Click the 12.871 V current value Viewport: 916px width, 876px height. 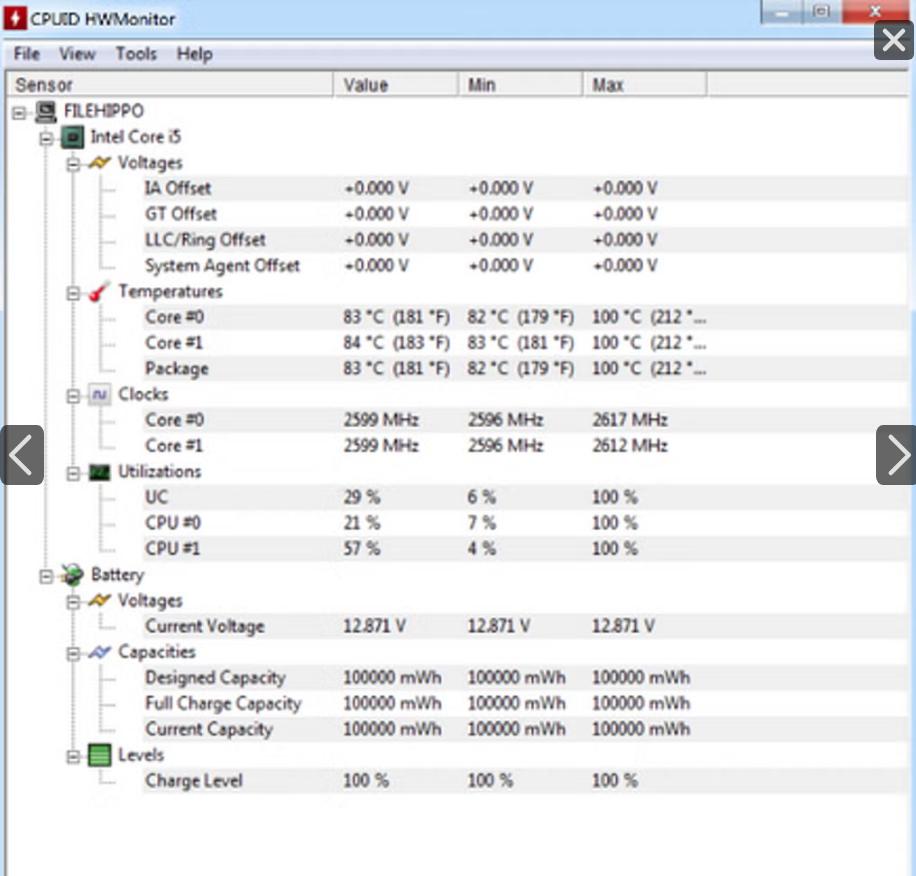(x=374, y=627)
